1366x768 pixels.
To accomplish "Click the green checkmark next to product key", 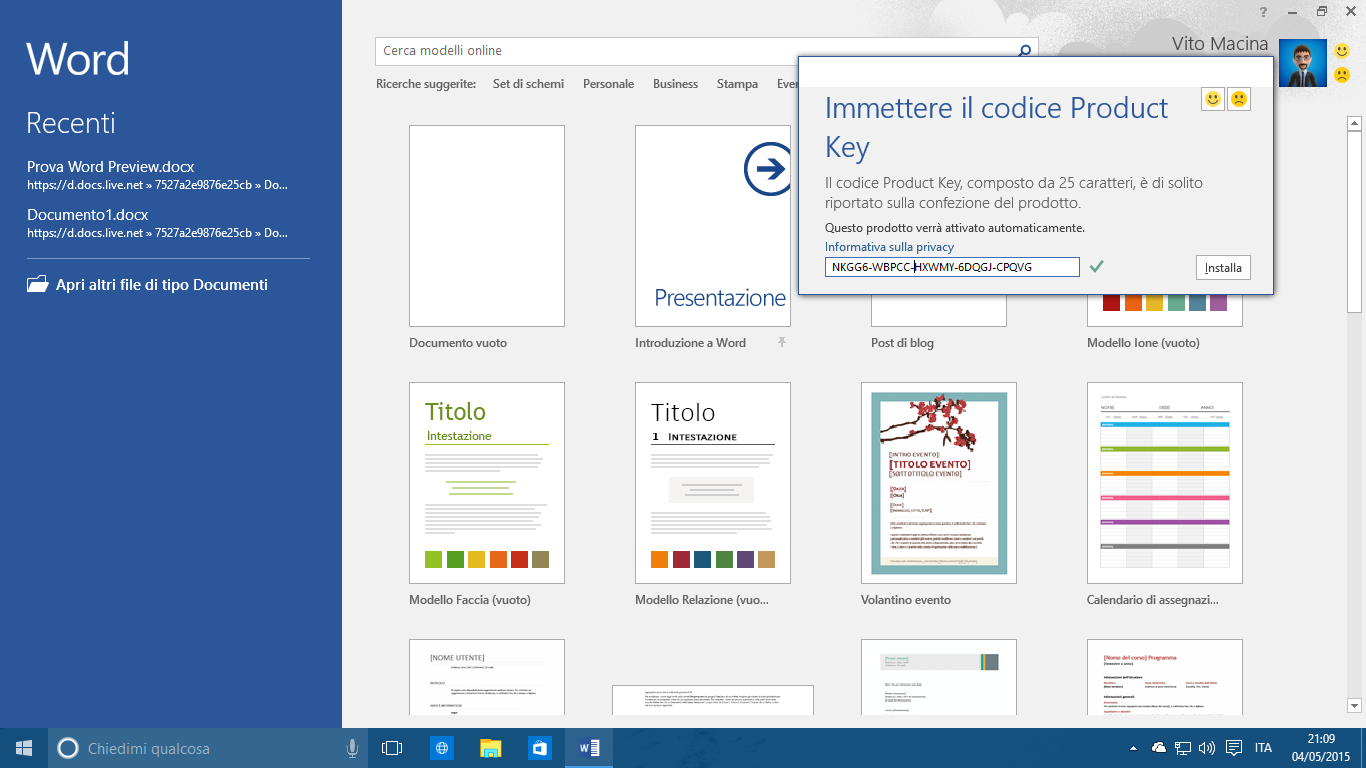I will pos(1096,266).
